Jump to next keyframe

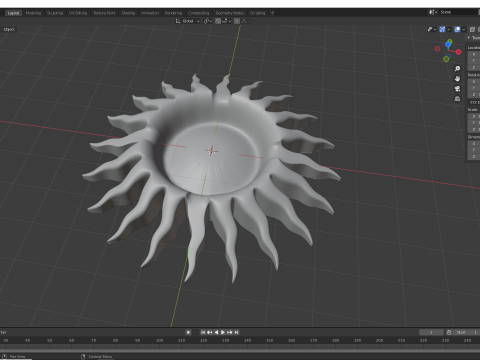click(x=230, y=332)
